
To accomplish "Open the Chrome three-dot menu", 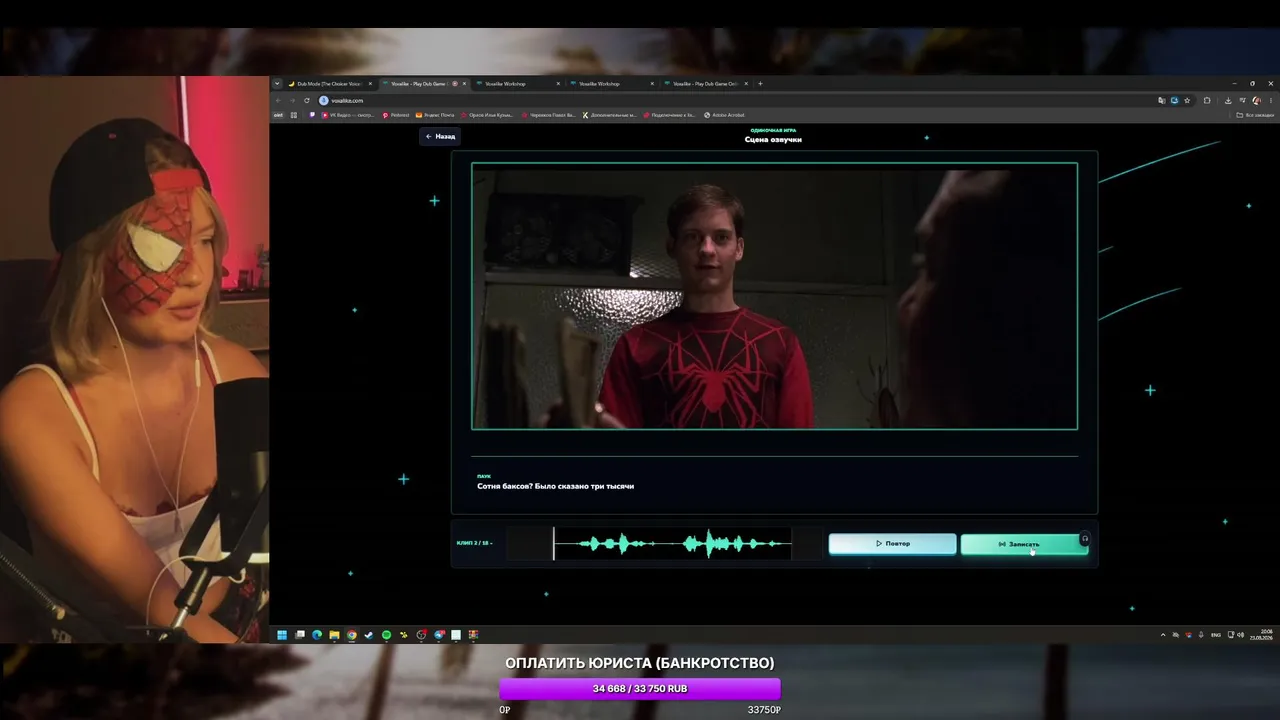I will coord(1270,100).
